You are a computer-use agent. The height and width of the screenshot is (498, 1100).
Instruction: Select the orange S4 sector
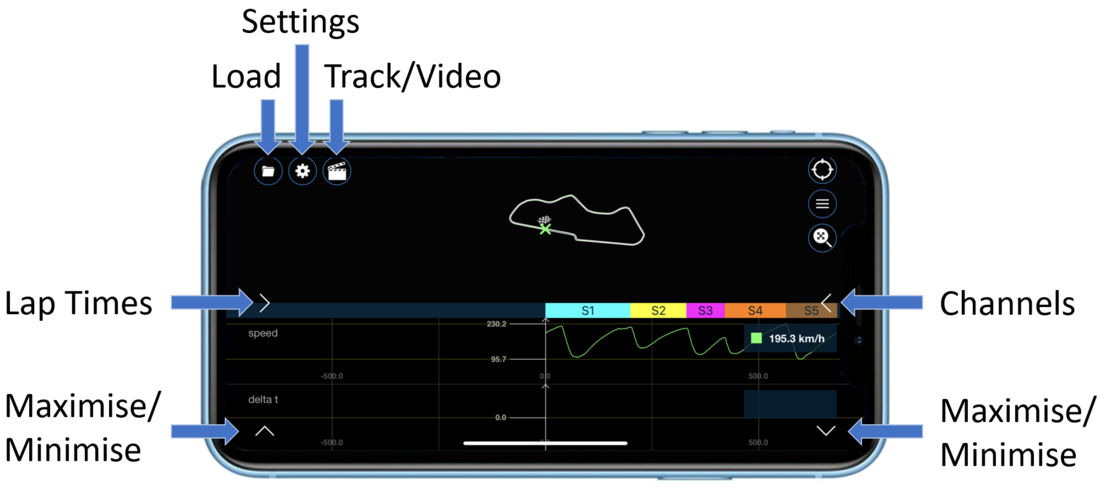[x=755, y=310]
